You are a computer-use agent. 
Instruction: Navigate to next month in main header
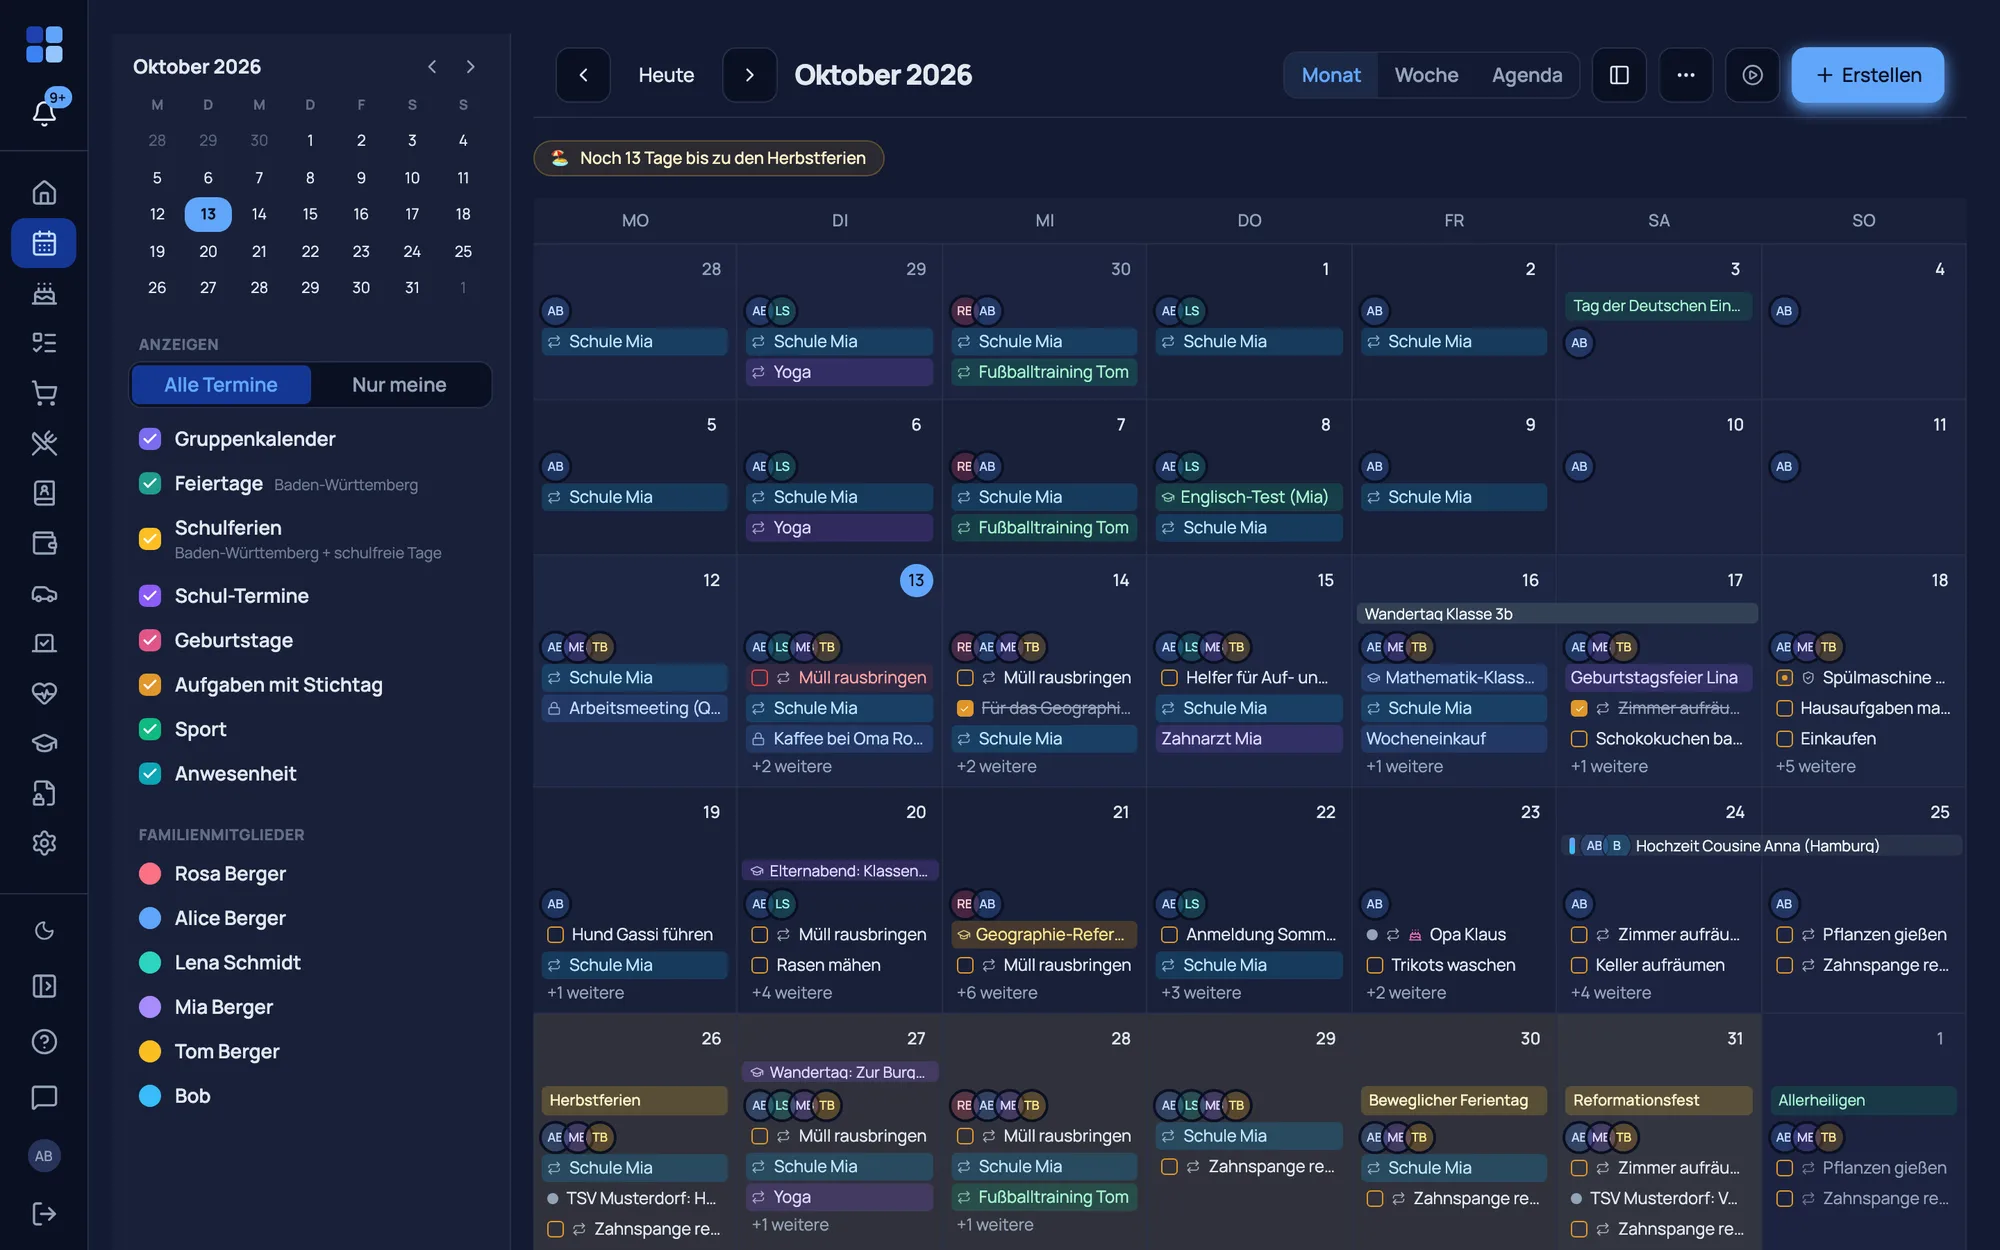(750, 75)
